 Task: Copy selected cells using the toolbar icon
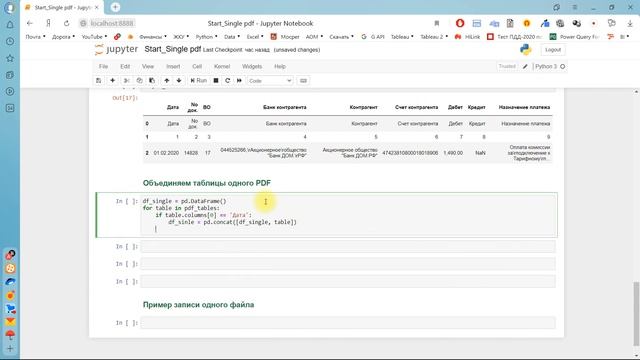coord(139,80)
